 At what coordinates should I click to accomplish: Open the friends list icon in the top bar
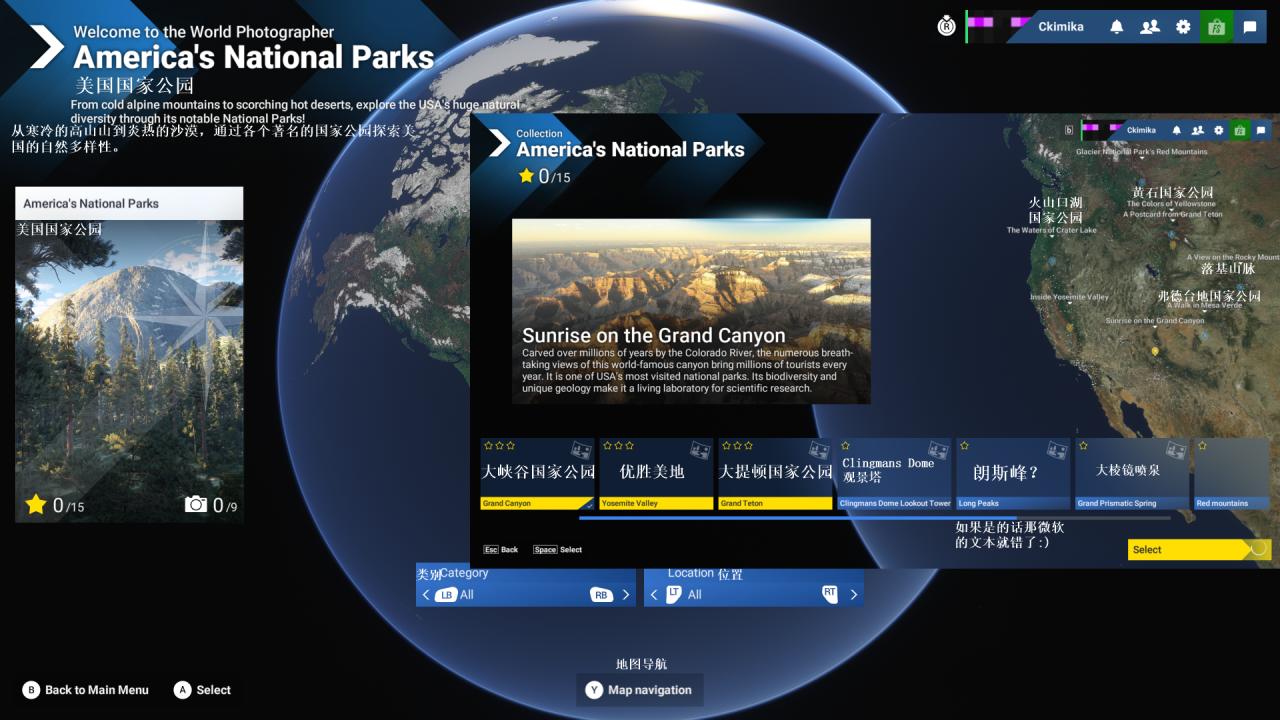coord(1150,27)
